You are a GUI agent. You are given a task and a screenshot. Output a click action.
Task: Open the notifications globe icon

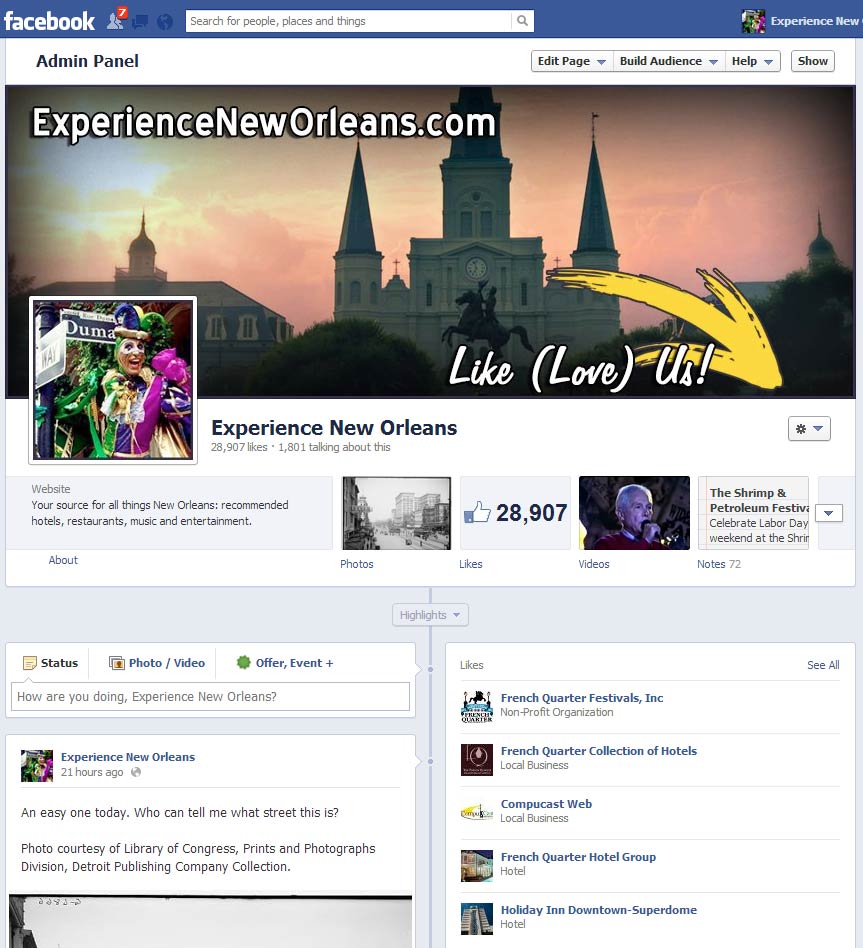(x=164, y=22)
